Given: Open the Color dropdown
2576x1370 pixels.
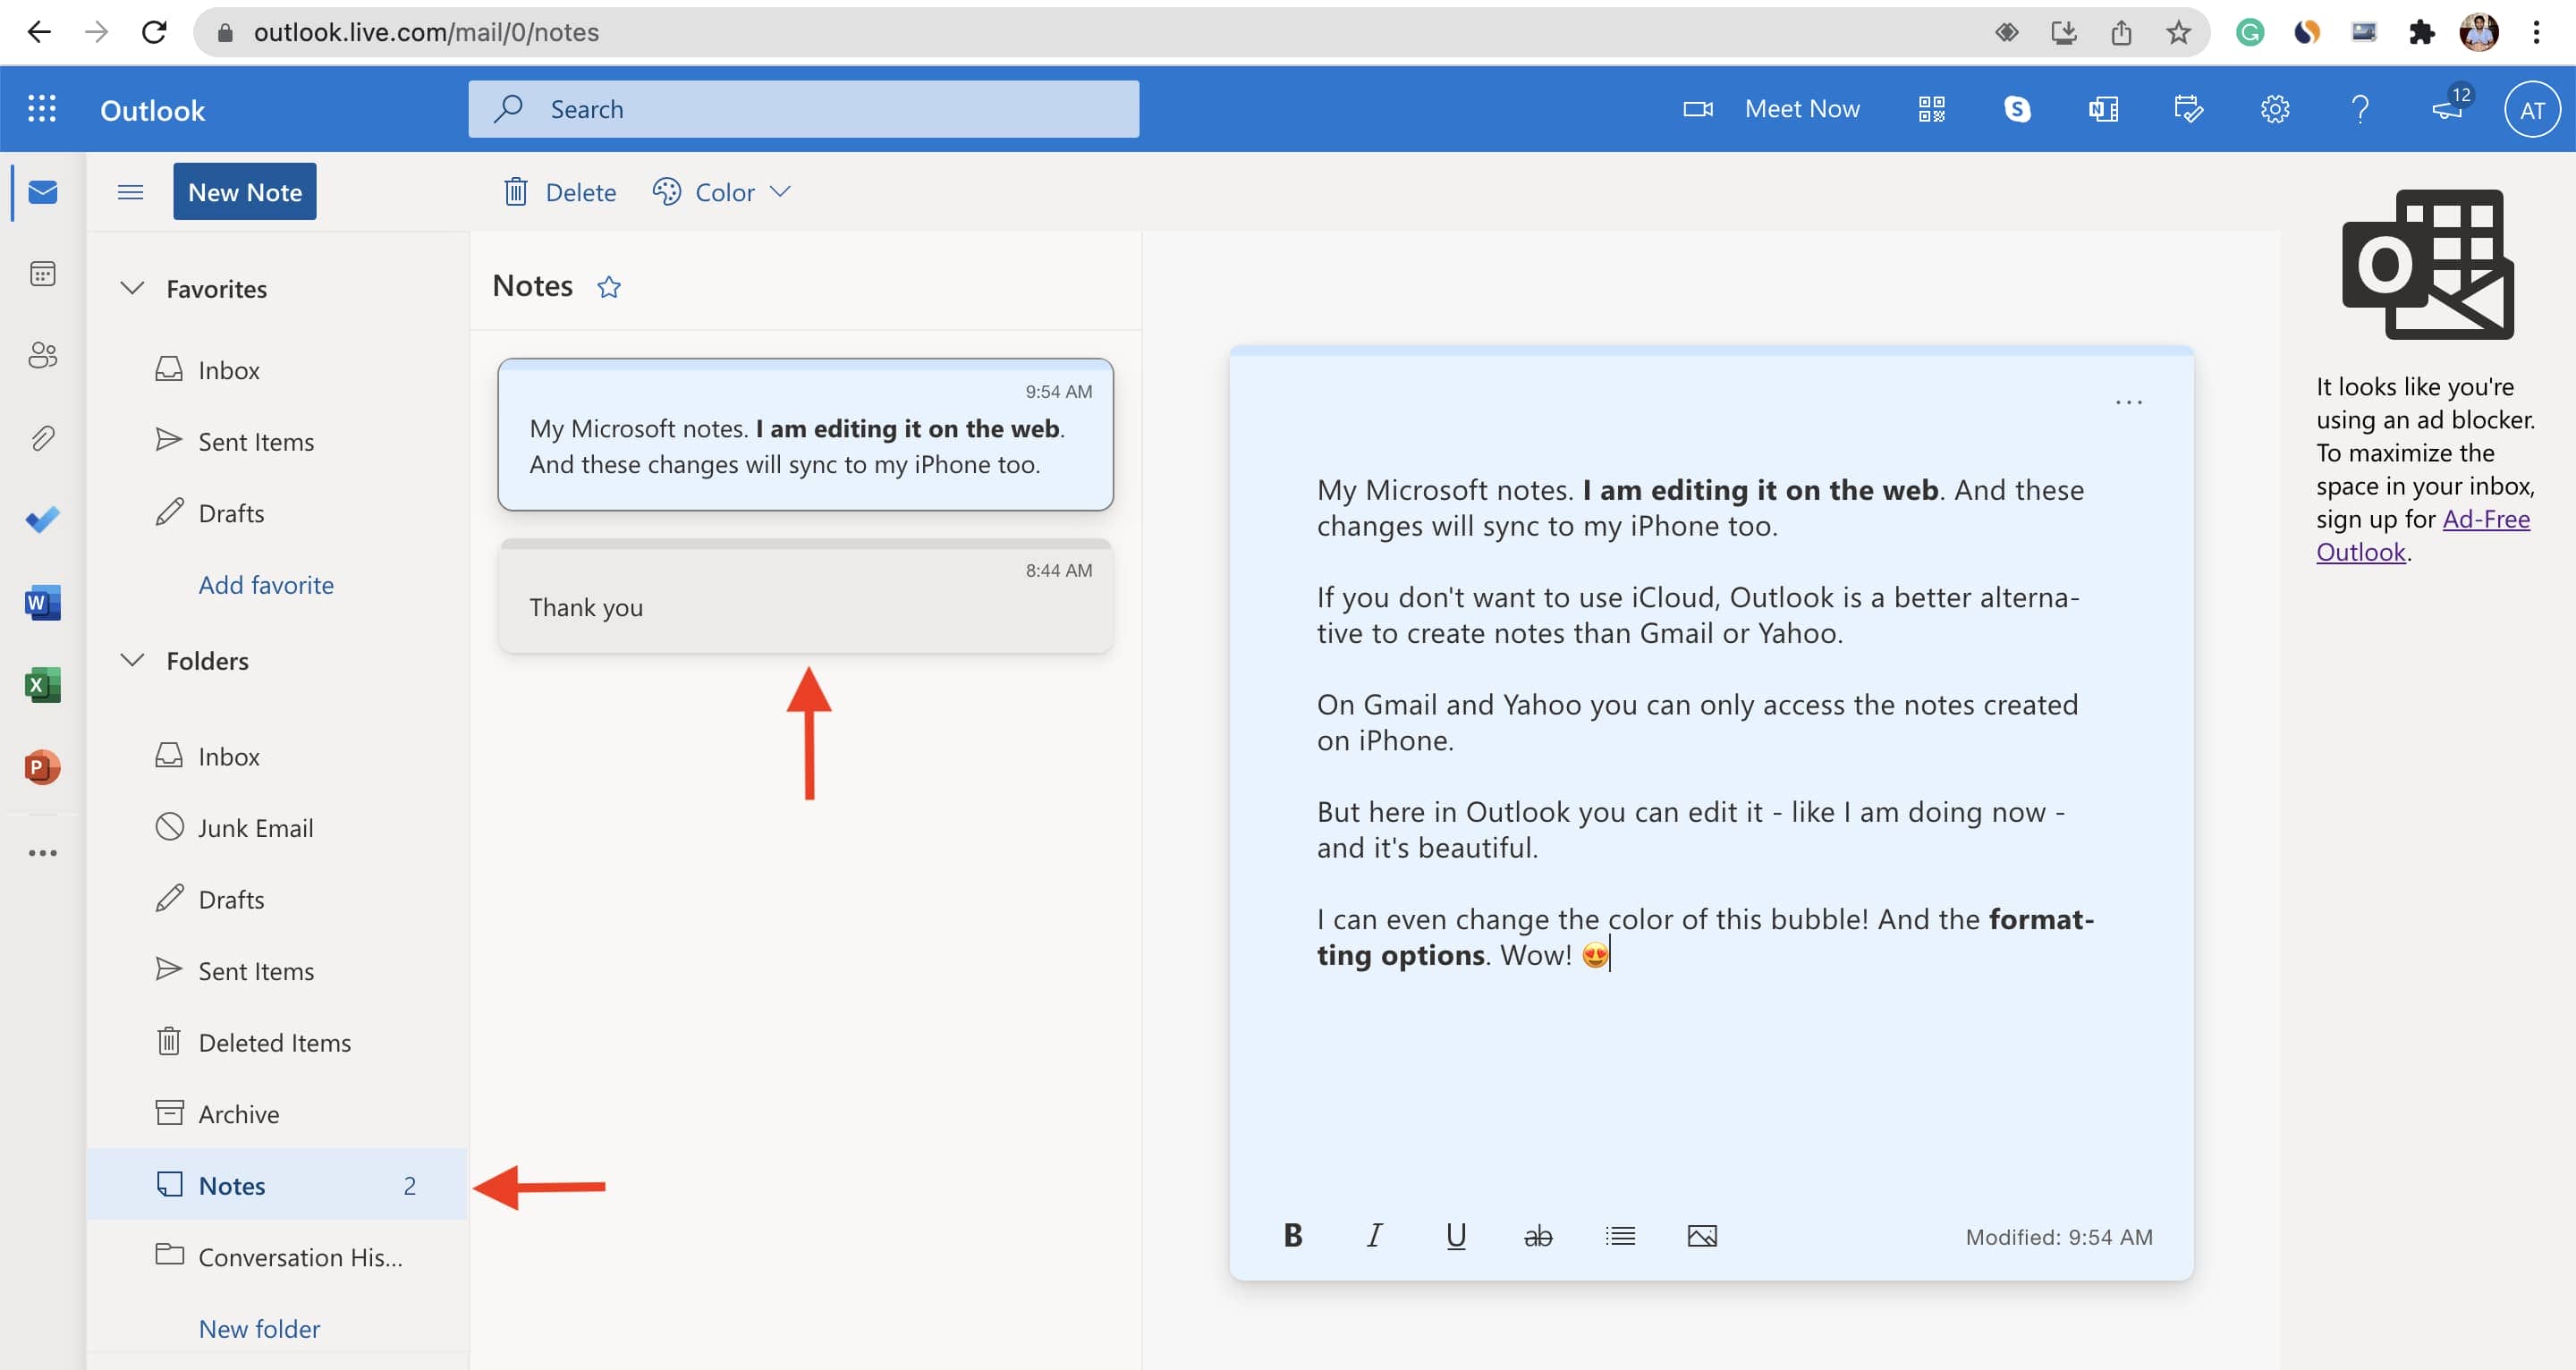Looking at the screenshot, I should point(722,192).
